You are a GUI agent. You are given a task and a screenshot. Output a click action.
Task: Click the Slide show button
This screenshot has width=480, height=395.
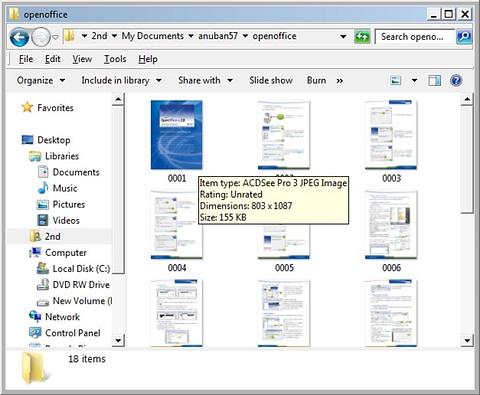click(271, 80)
